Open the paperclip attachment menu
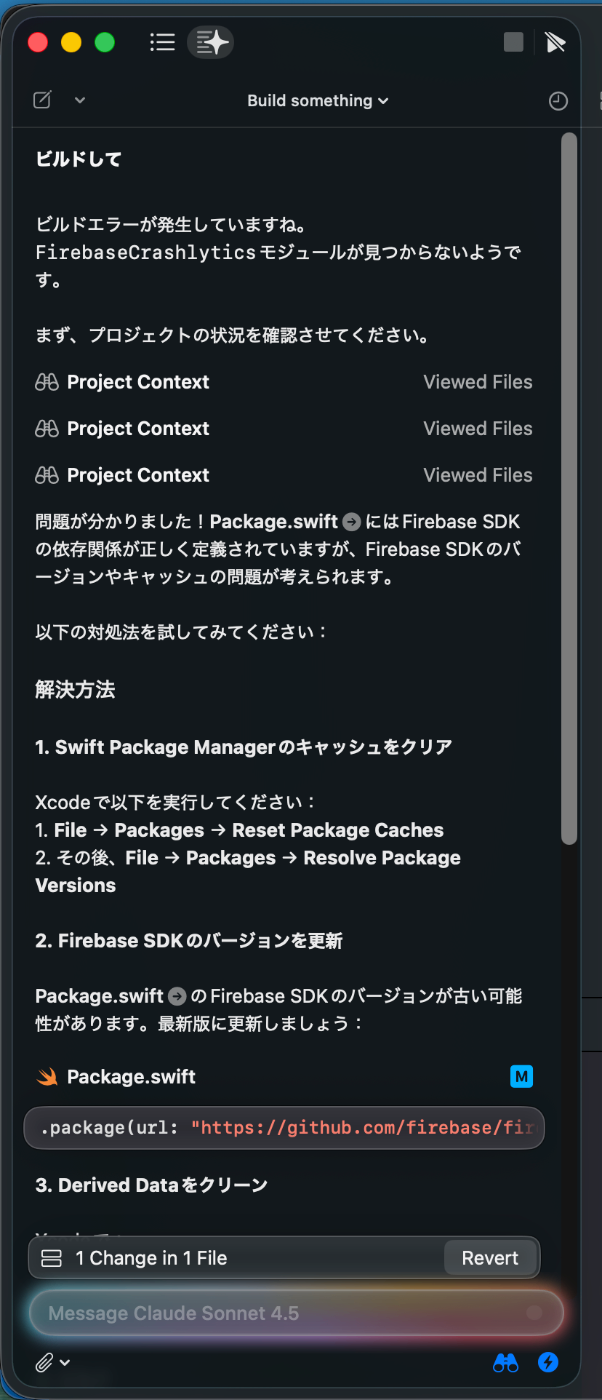 (x=45, y=1362)
